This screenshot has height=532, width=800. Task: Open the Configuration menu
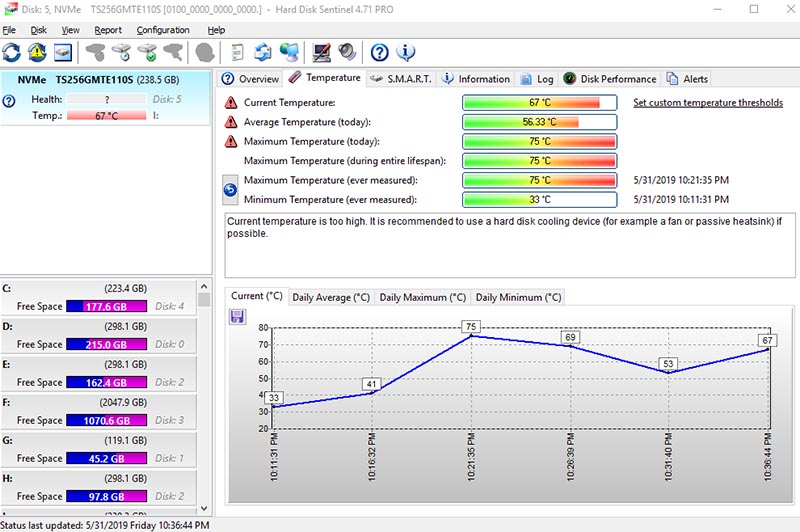(163, 30)
